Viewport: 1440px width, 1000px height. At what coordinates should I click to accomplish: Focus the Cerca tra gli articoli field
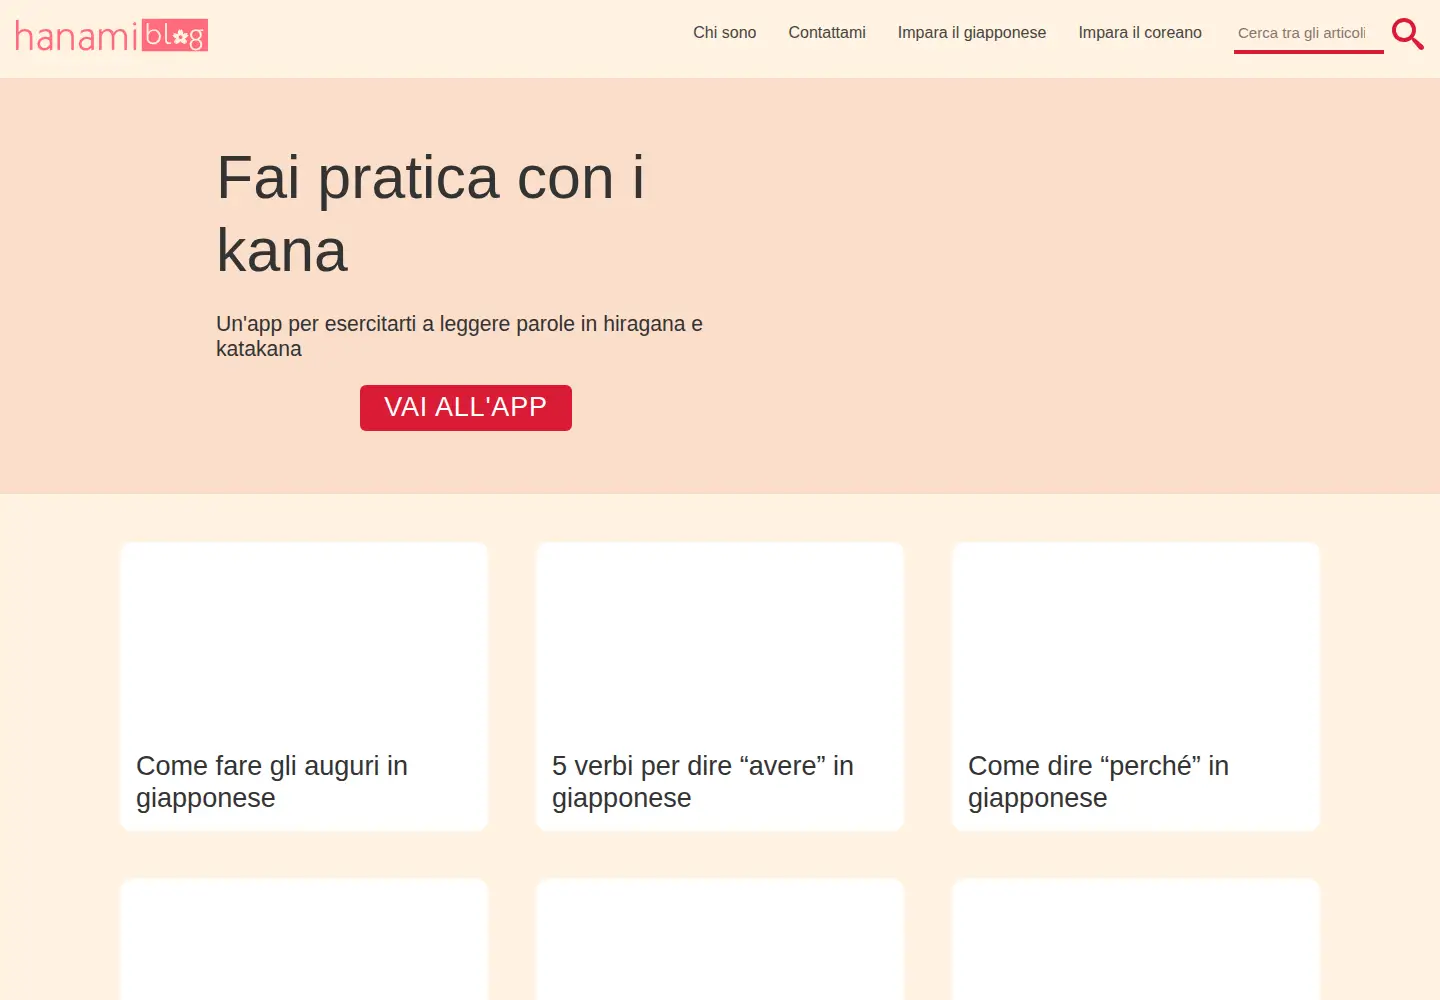(x=1308, y=33)
